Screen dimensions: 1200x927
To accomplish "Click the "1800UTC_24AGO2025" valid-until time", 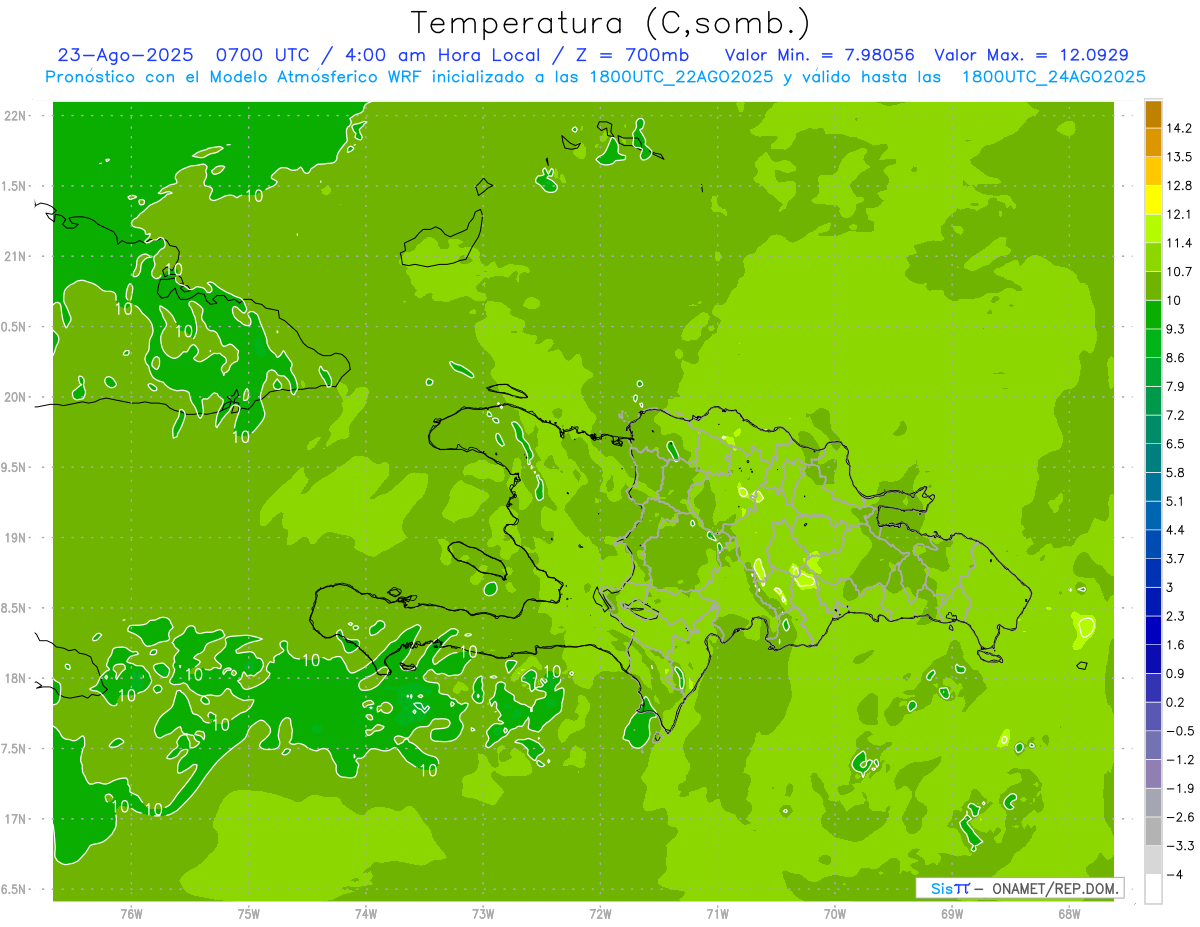I will (1053, 77).
